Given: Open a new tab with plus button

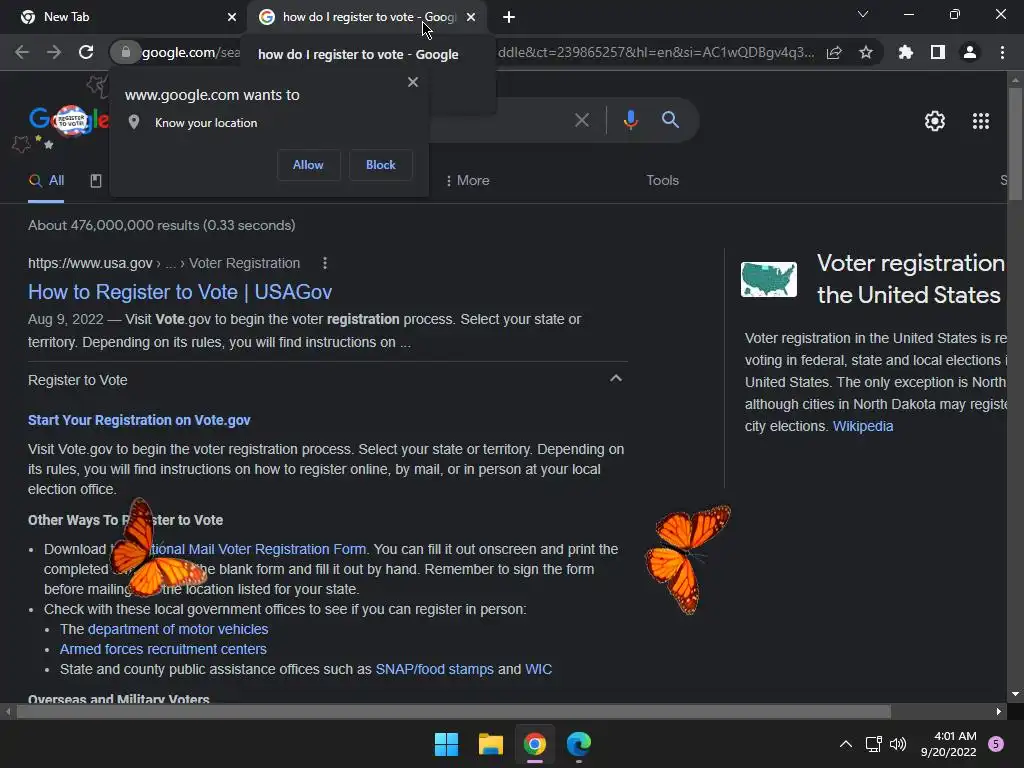Looking at the screenshot, I should point(509,17).
